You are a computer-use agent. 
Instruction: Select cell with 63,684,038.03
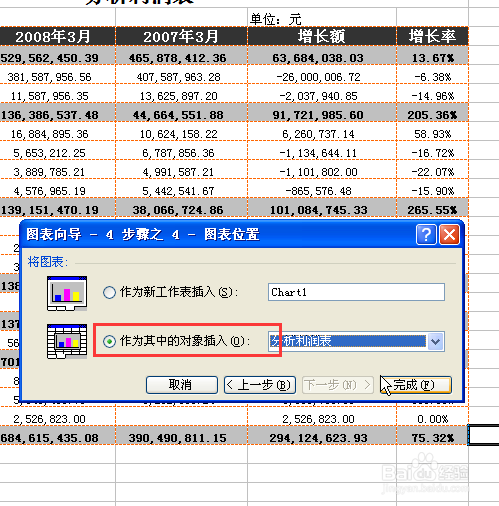pyautogui.click(x=322, y=55)
